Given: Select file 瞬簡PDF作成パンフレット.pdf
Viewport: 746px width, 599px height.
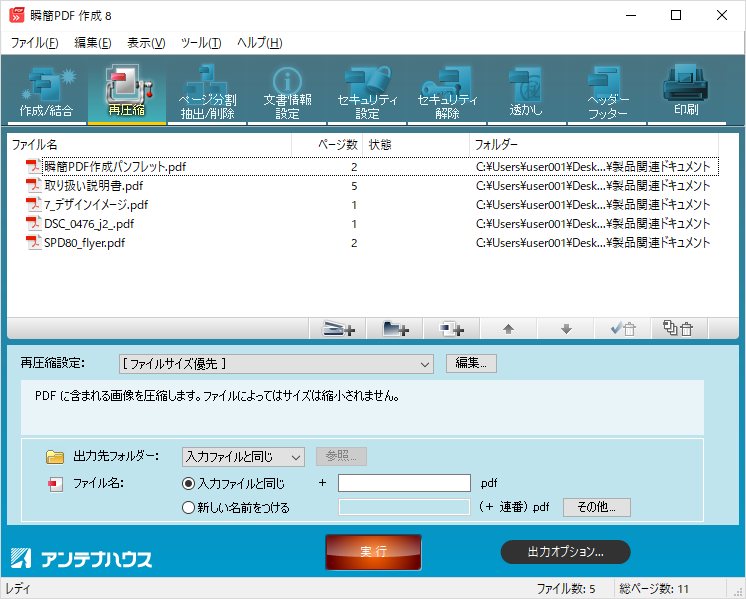Looking at the screenshot, I should point(115,167).
